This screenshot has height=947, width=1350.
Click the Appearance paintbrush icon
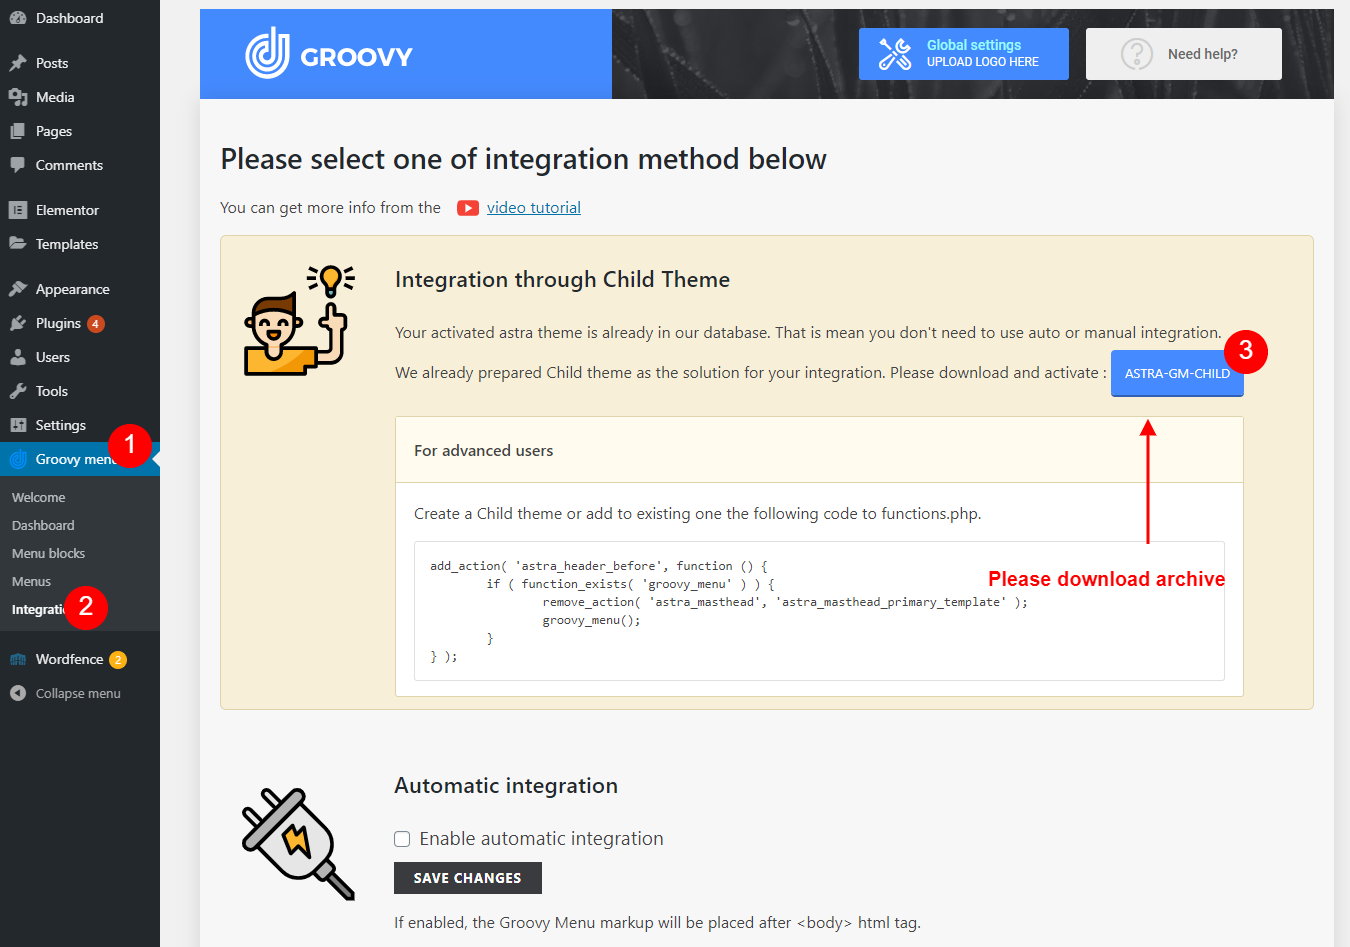tap(18, 289)
